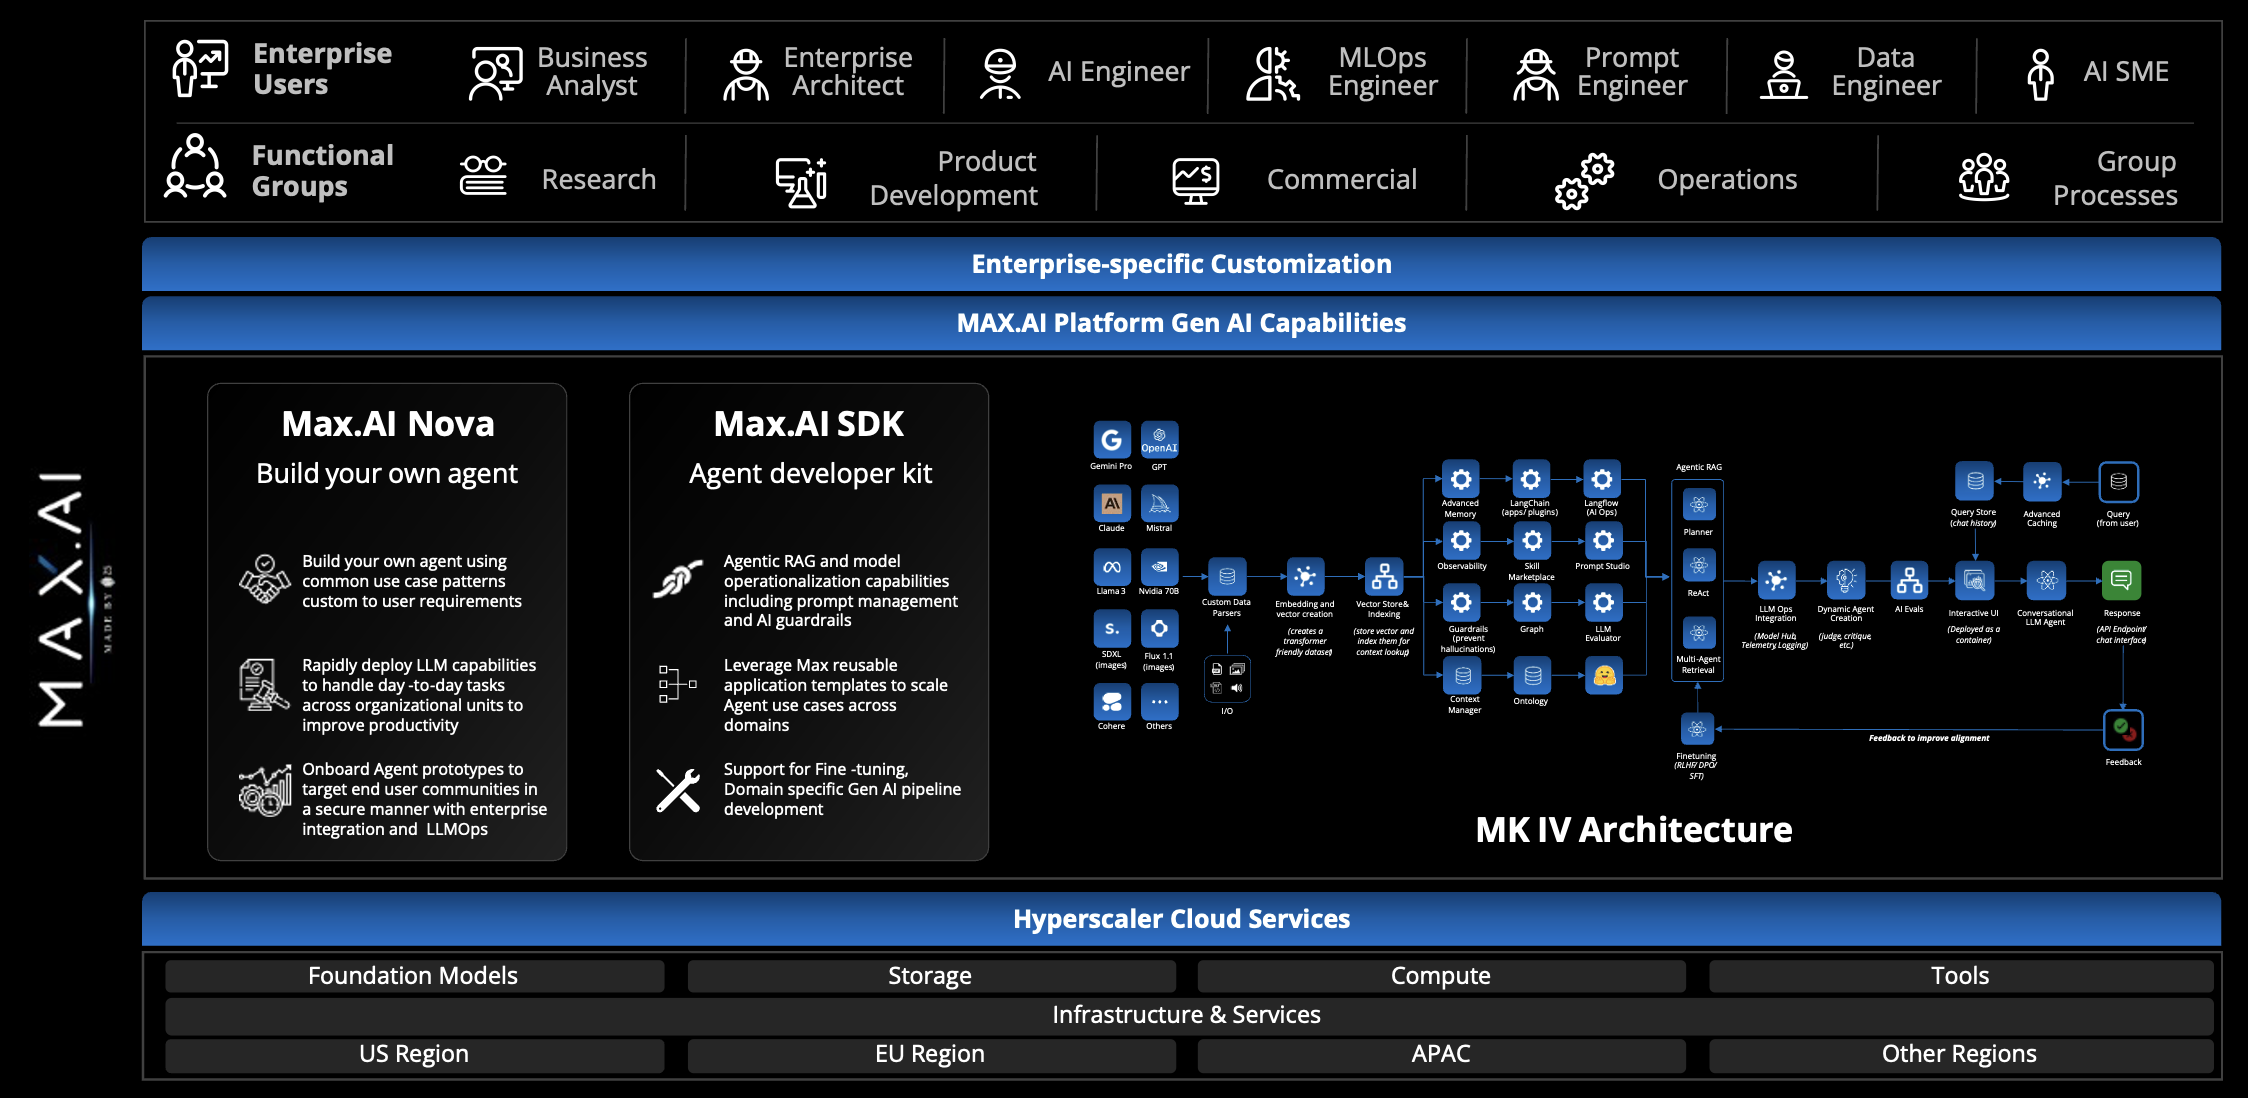Select the Claude model icon

point(1111,504)
